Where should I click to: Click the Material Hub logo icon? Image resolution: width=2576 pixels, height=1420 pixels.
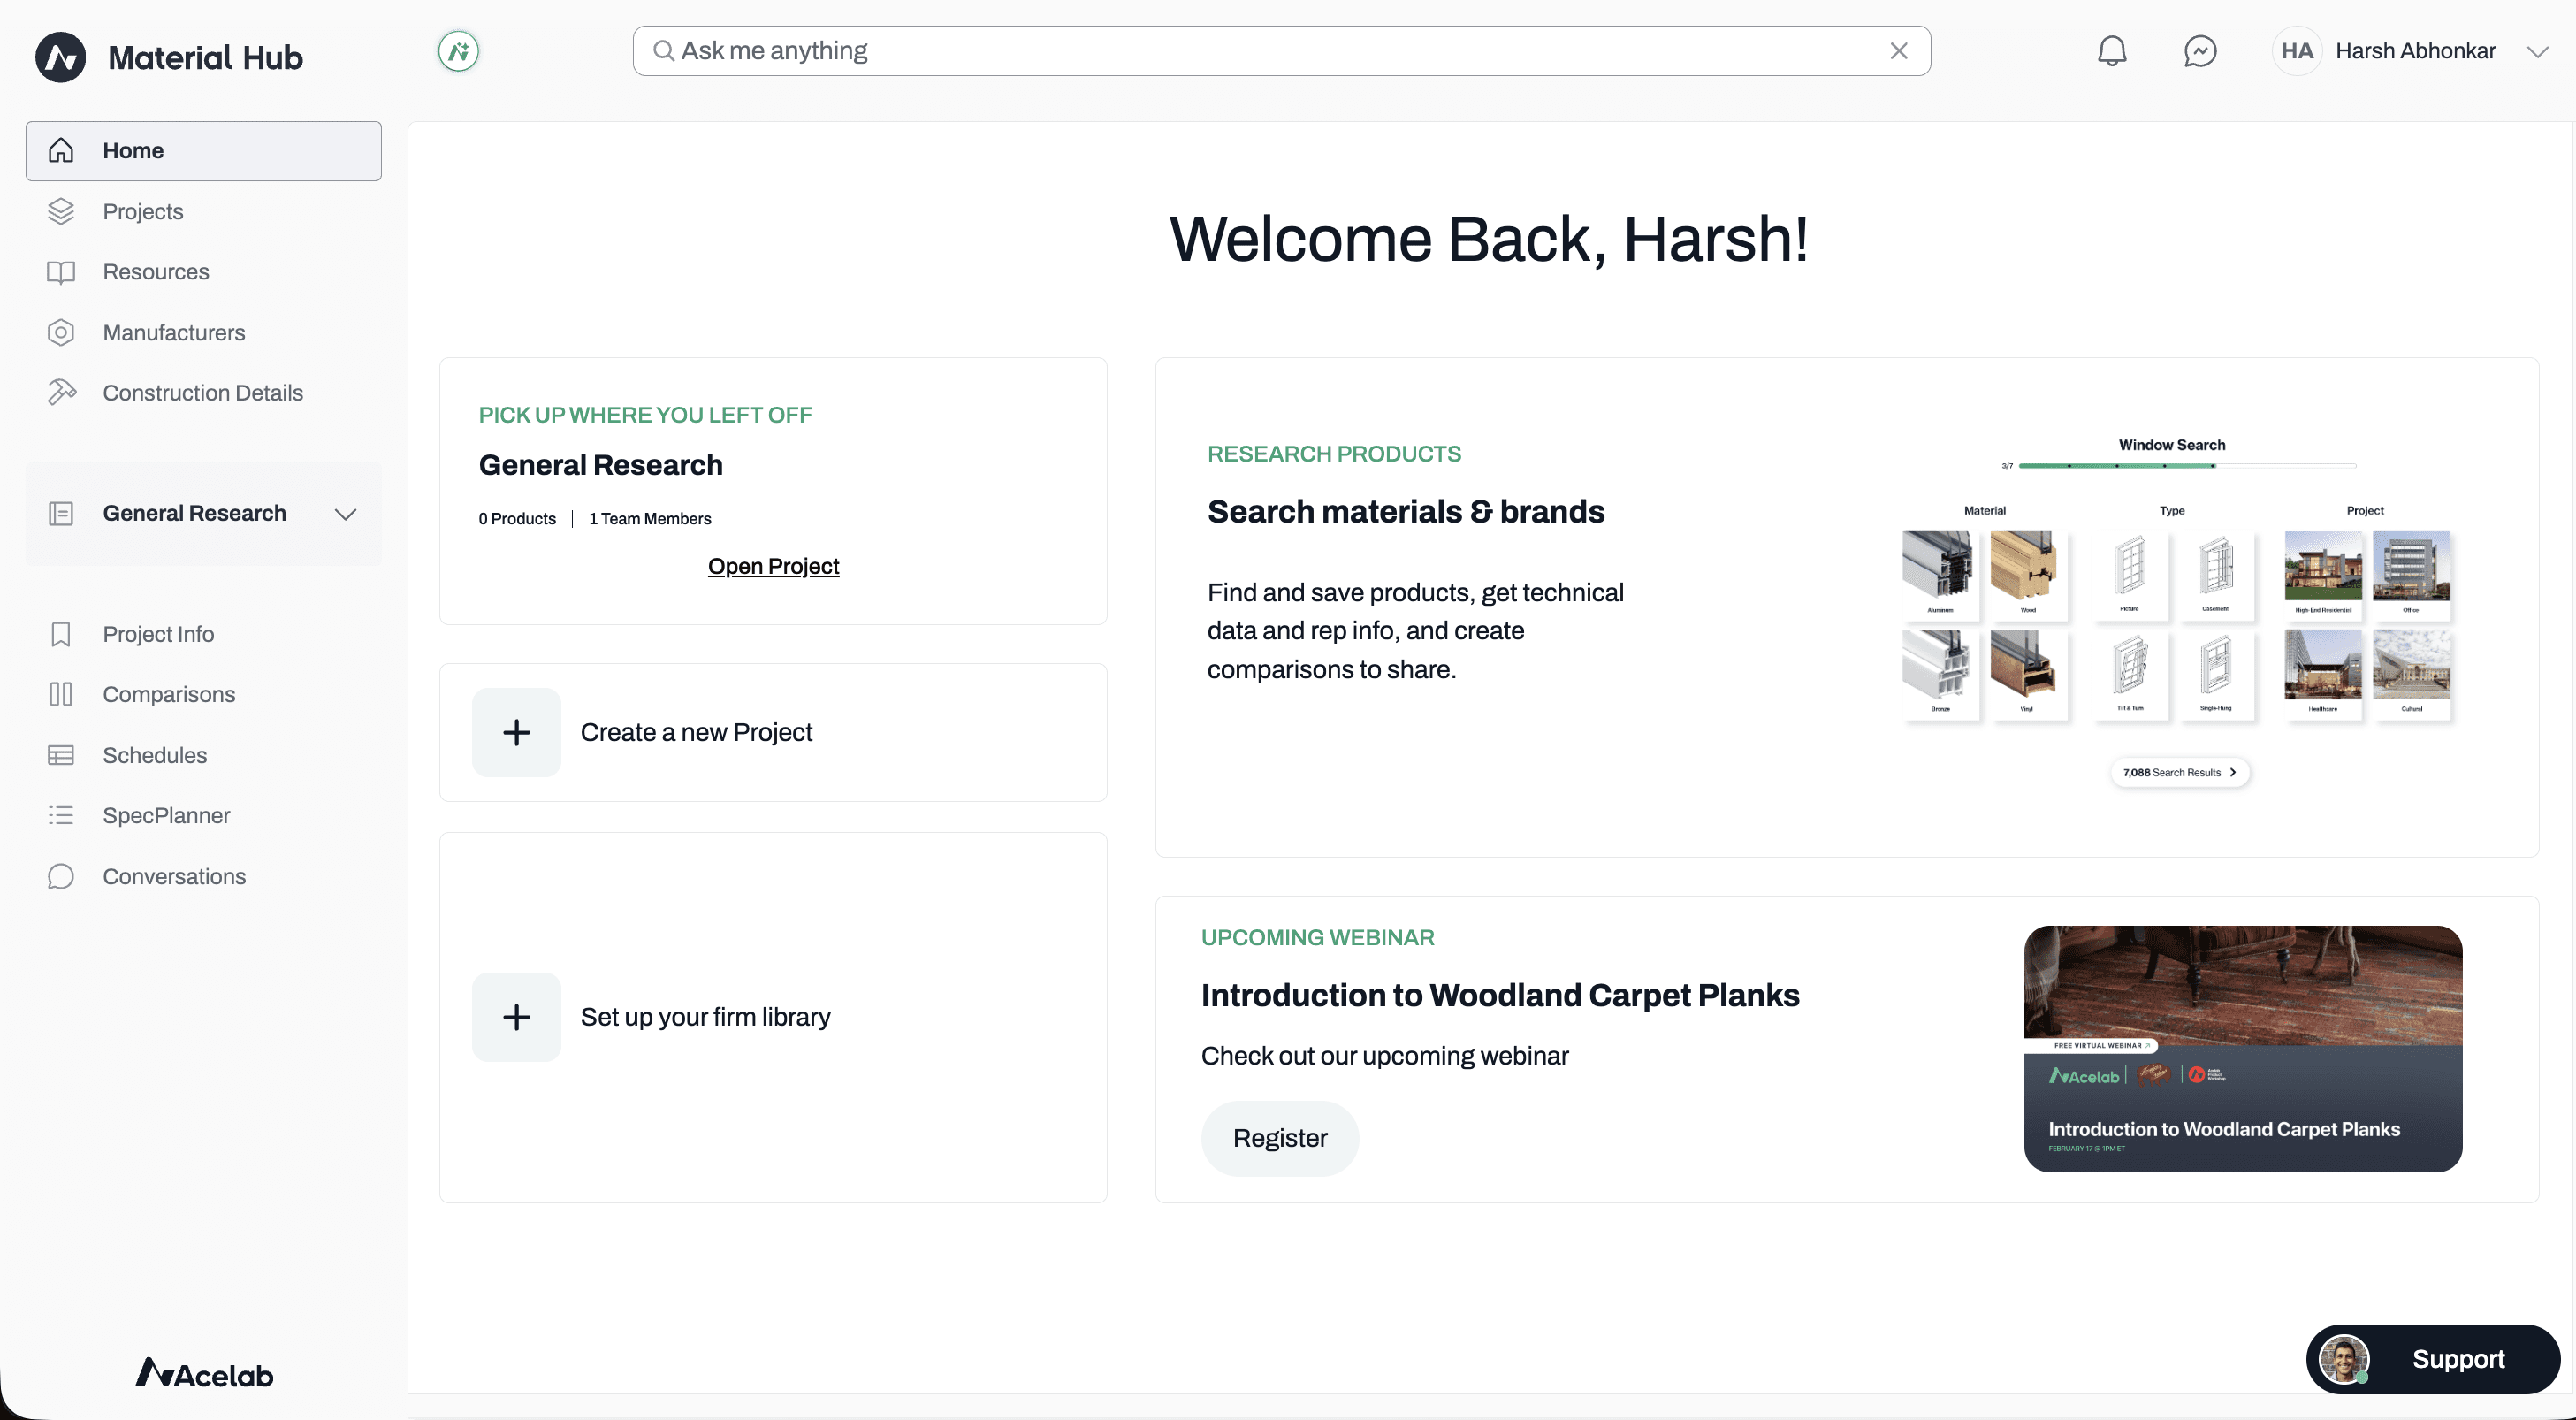[61, 57]
